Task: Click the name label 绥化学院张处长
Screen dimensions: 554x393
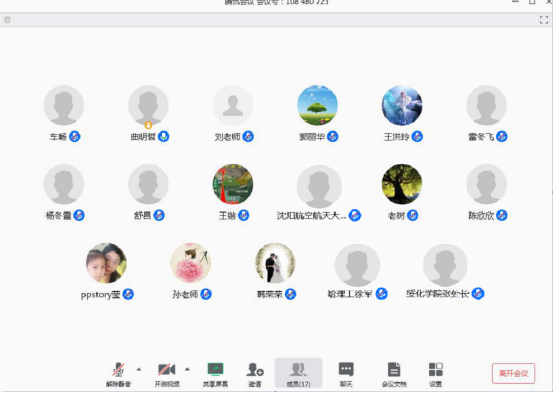Action: pyautogui.click(x=438, y=293)
